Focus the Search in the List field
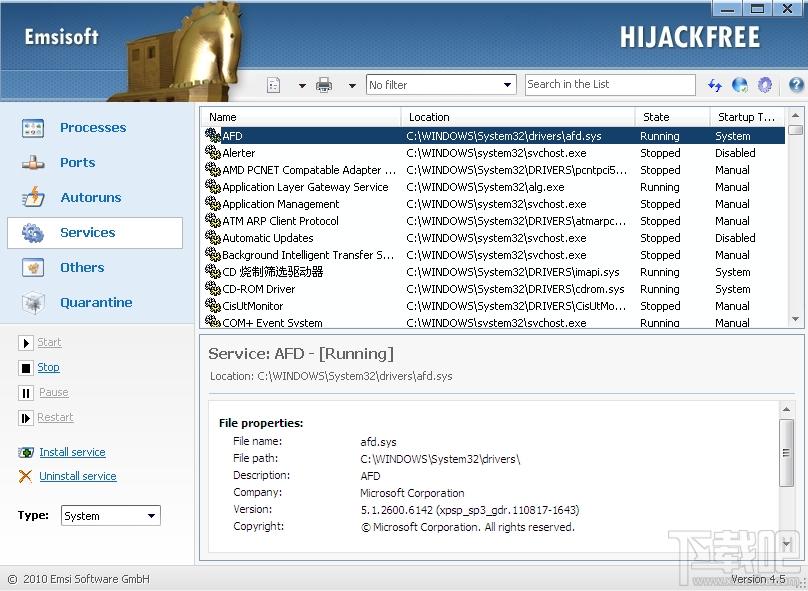The width and height of the screenshot is (808, 591). 610,85
